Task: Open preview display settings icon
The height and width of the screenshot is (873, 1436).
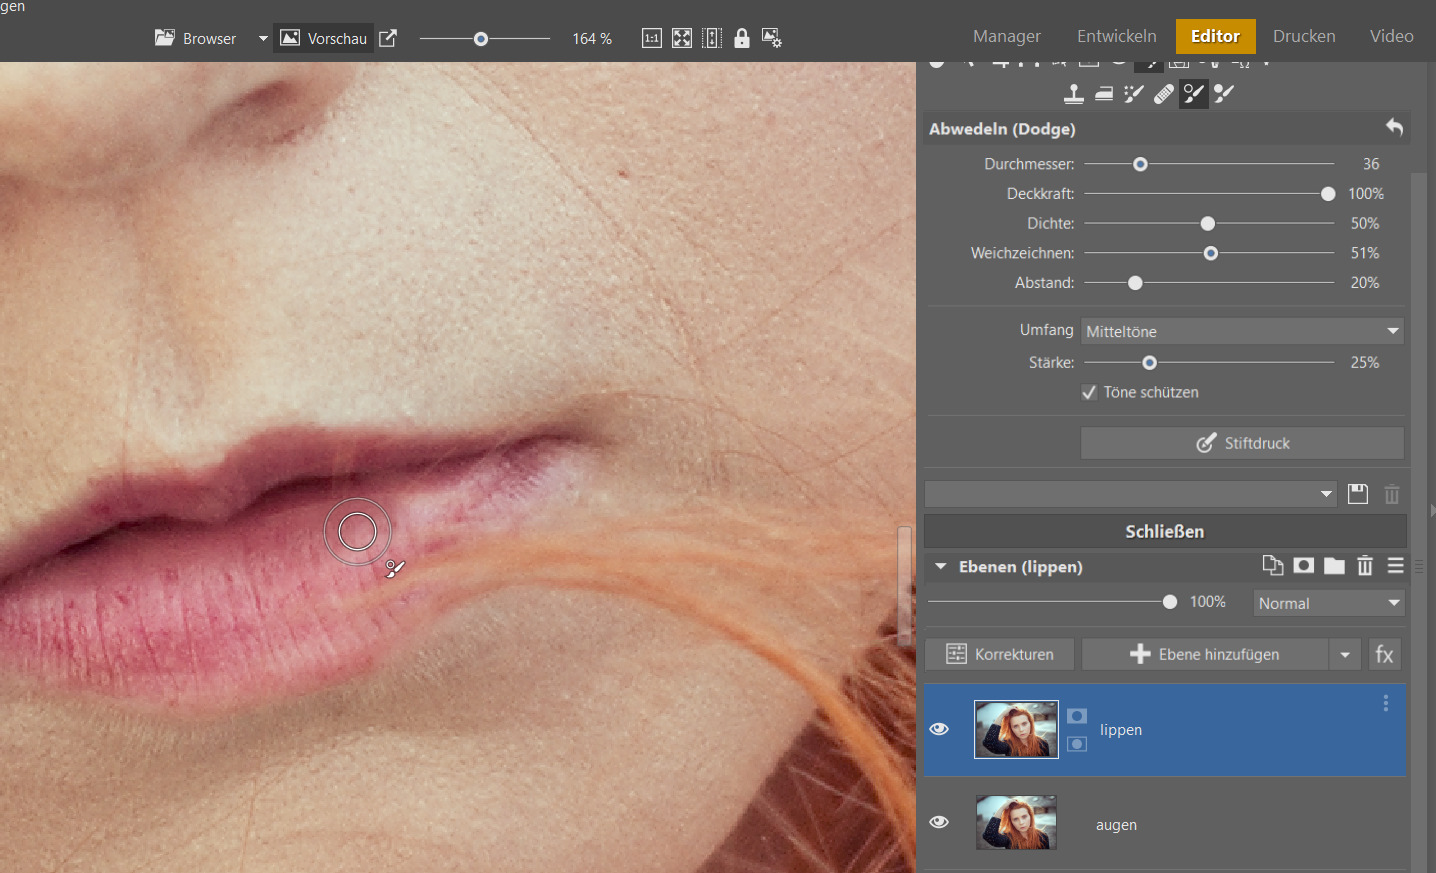Action: 771,38
